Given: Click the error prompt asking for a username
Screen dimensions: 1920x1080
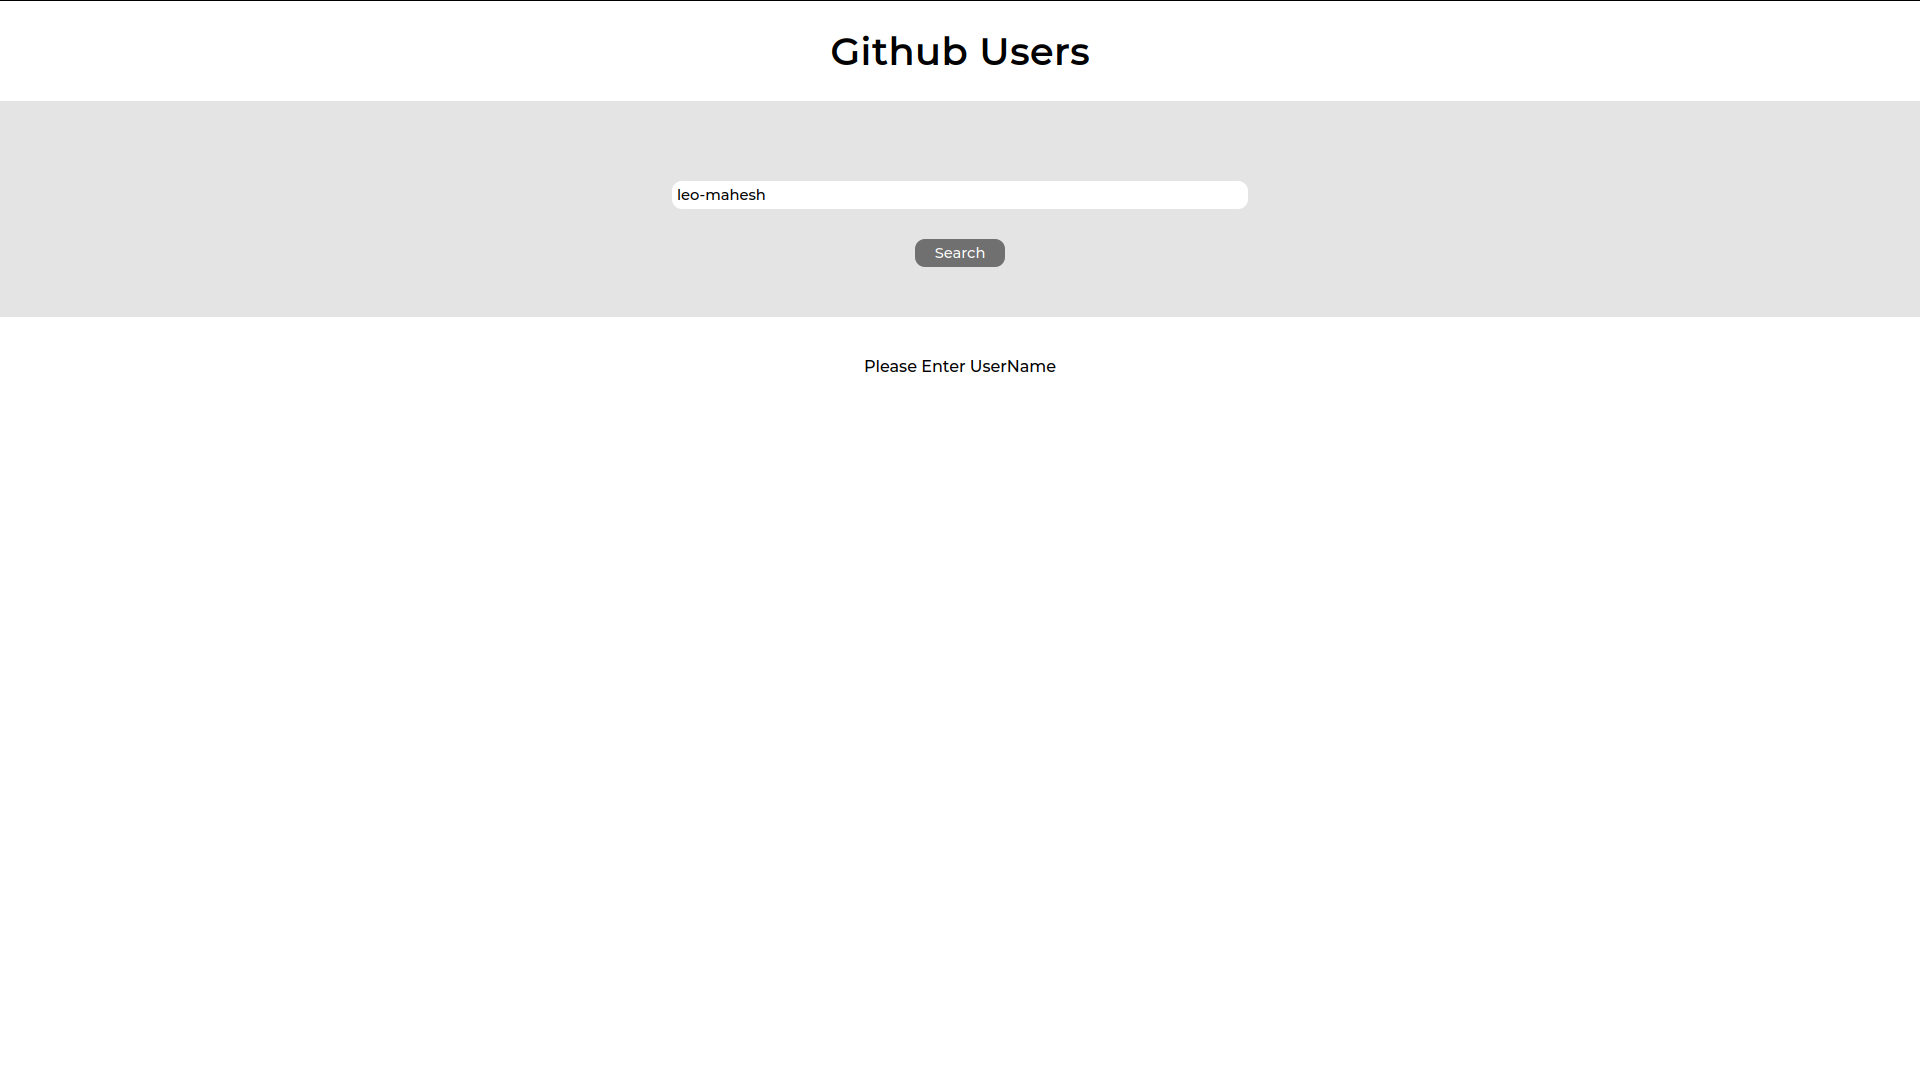Looking at the screenshot, I should 959,366.
